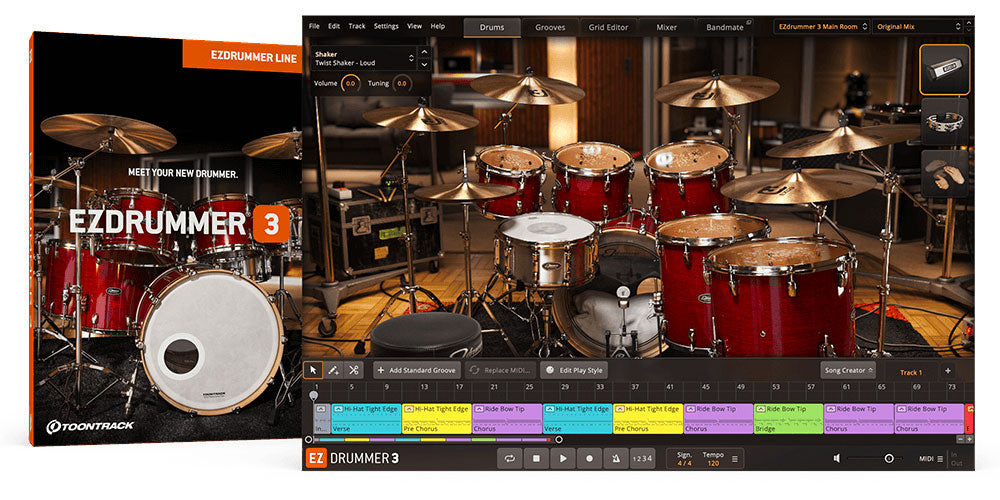Image resolution: width=1000 pixels, height=500 pixels.
Task: Select the Chorus block following the Bridge
Action: point(858,418)
